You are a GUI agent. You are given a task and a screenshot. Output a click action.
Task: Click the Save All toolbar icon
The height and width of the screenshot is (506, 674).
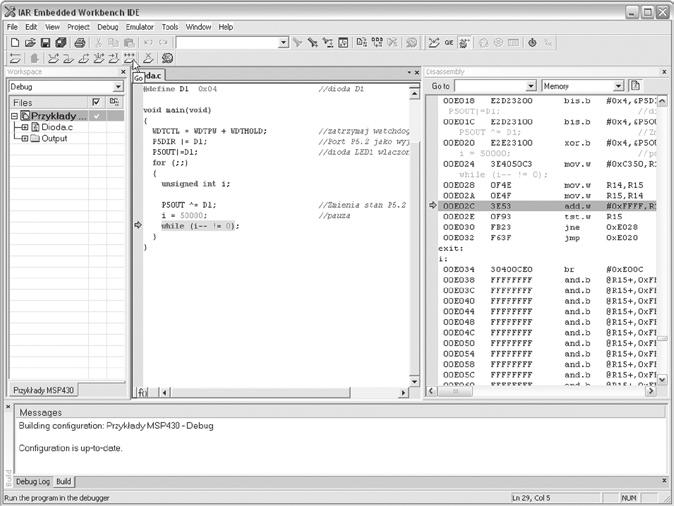point(61,43)
